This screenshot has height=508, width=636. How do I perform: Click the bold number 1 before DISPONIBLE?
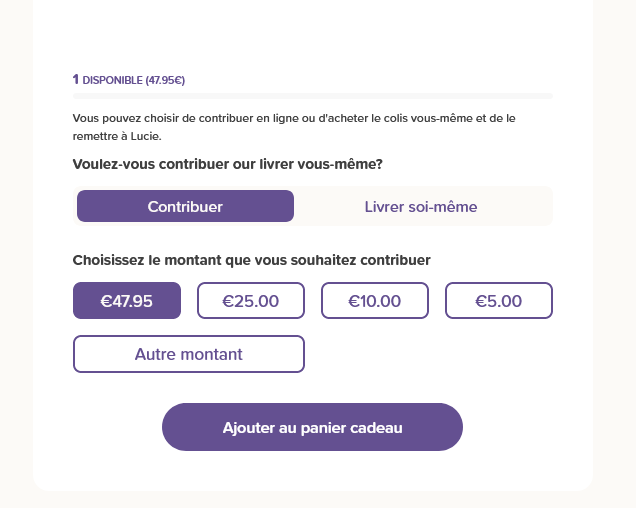click(x=75, y=80)
